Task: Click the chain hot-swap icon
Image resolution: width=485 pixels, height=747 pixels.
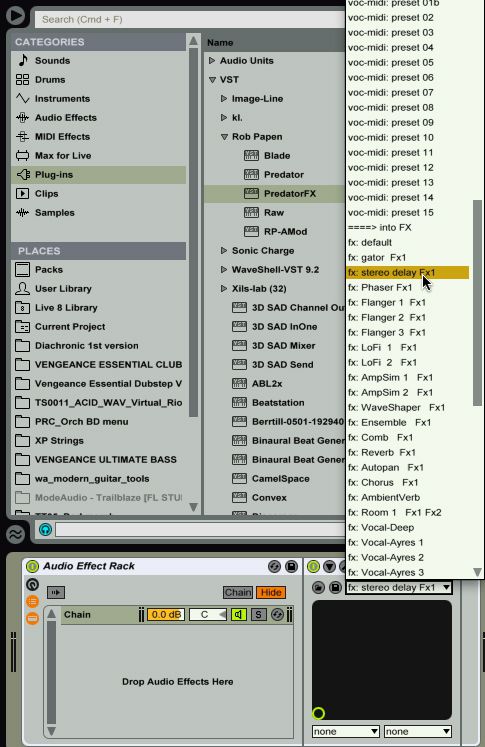Action: (x=277, y=615)
